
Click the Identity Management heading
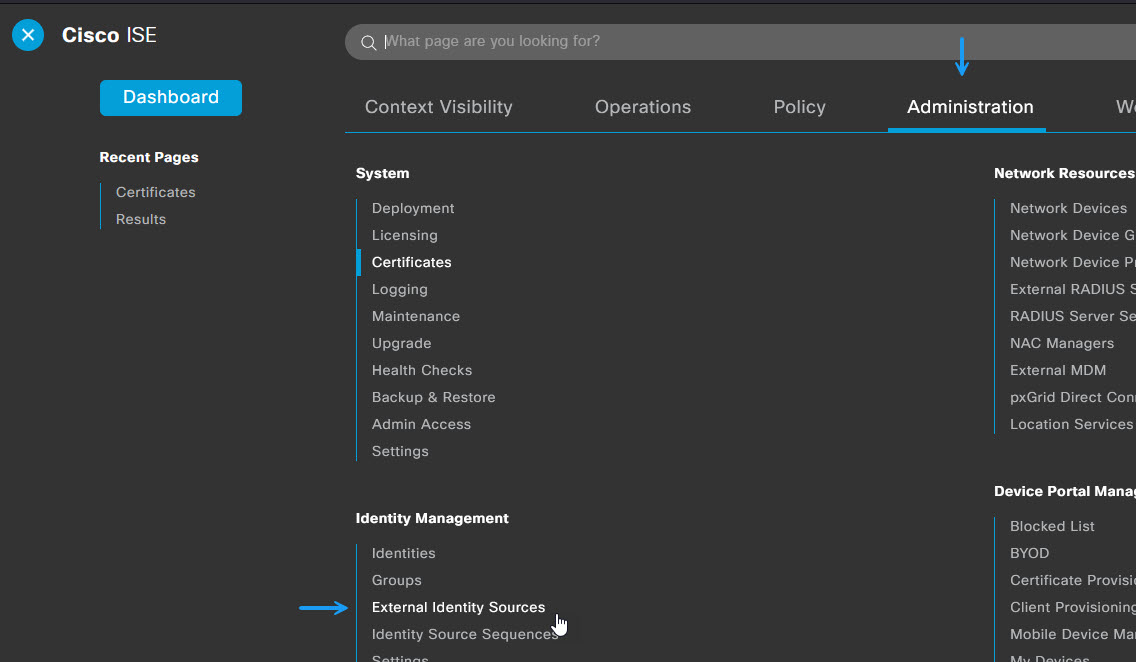coord(432,518)
